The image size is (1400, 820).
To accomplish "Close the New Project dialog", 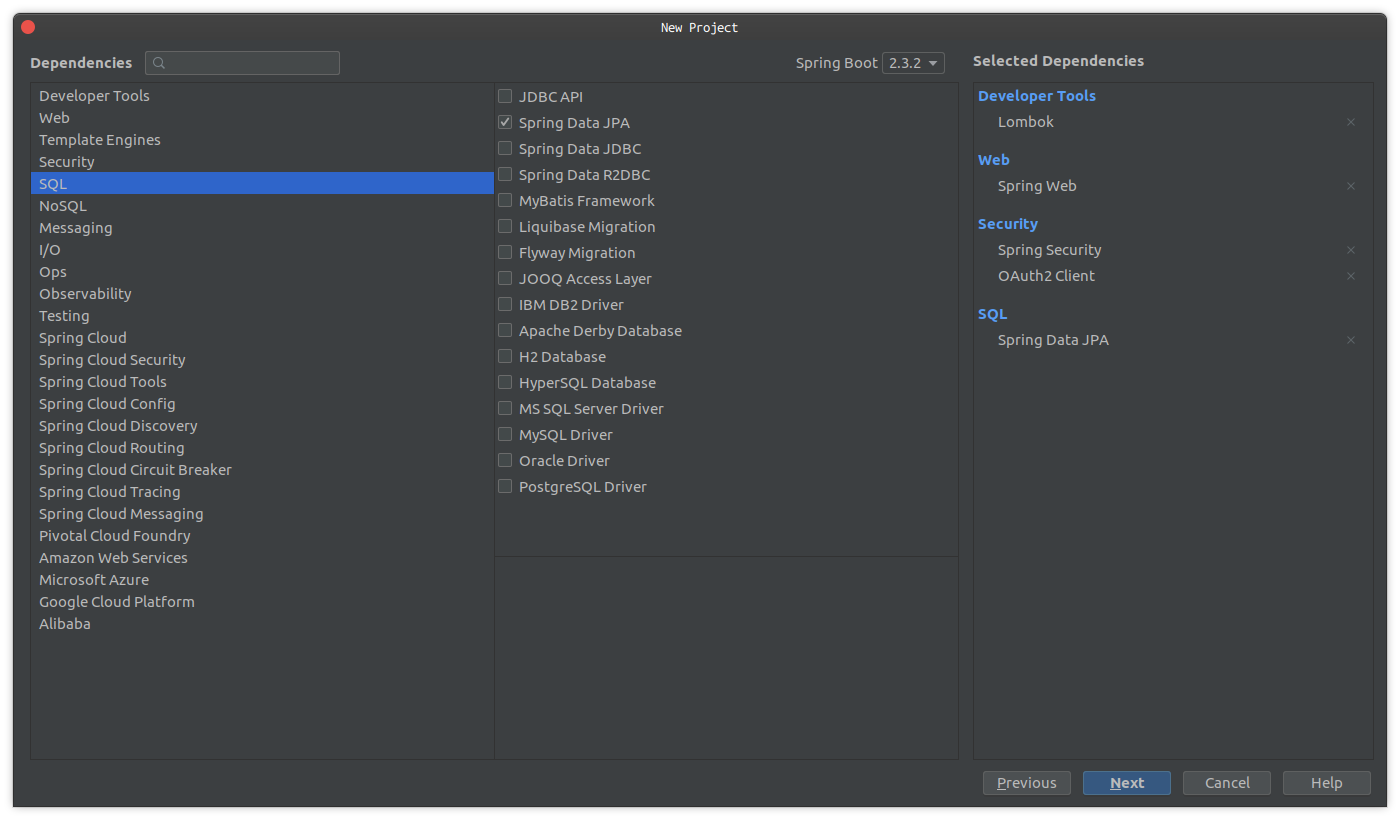I will (x=28, y=27).
